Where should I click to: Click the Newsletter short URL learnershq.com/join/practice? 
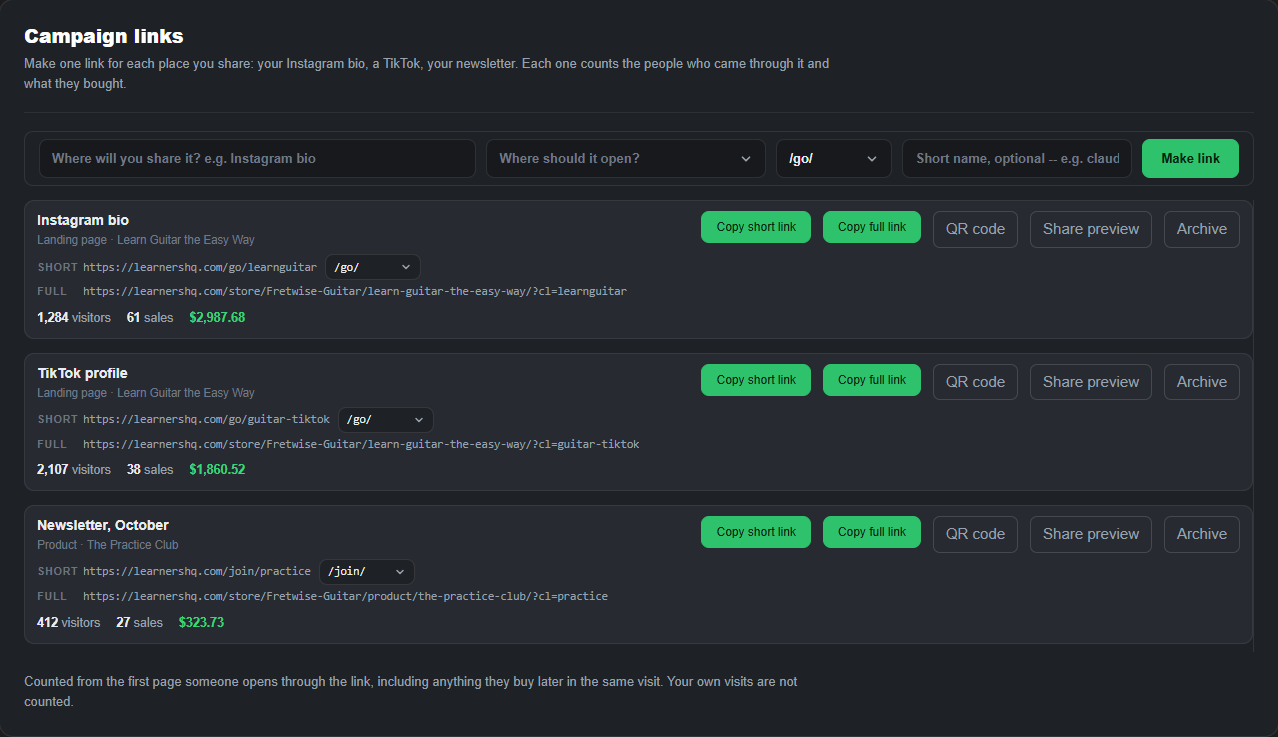pos(197,571)
